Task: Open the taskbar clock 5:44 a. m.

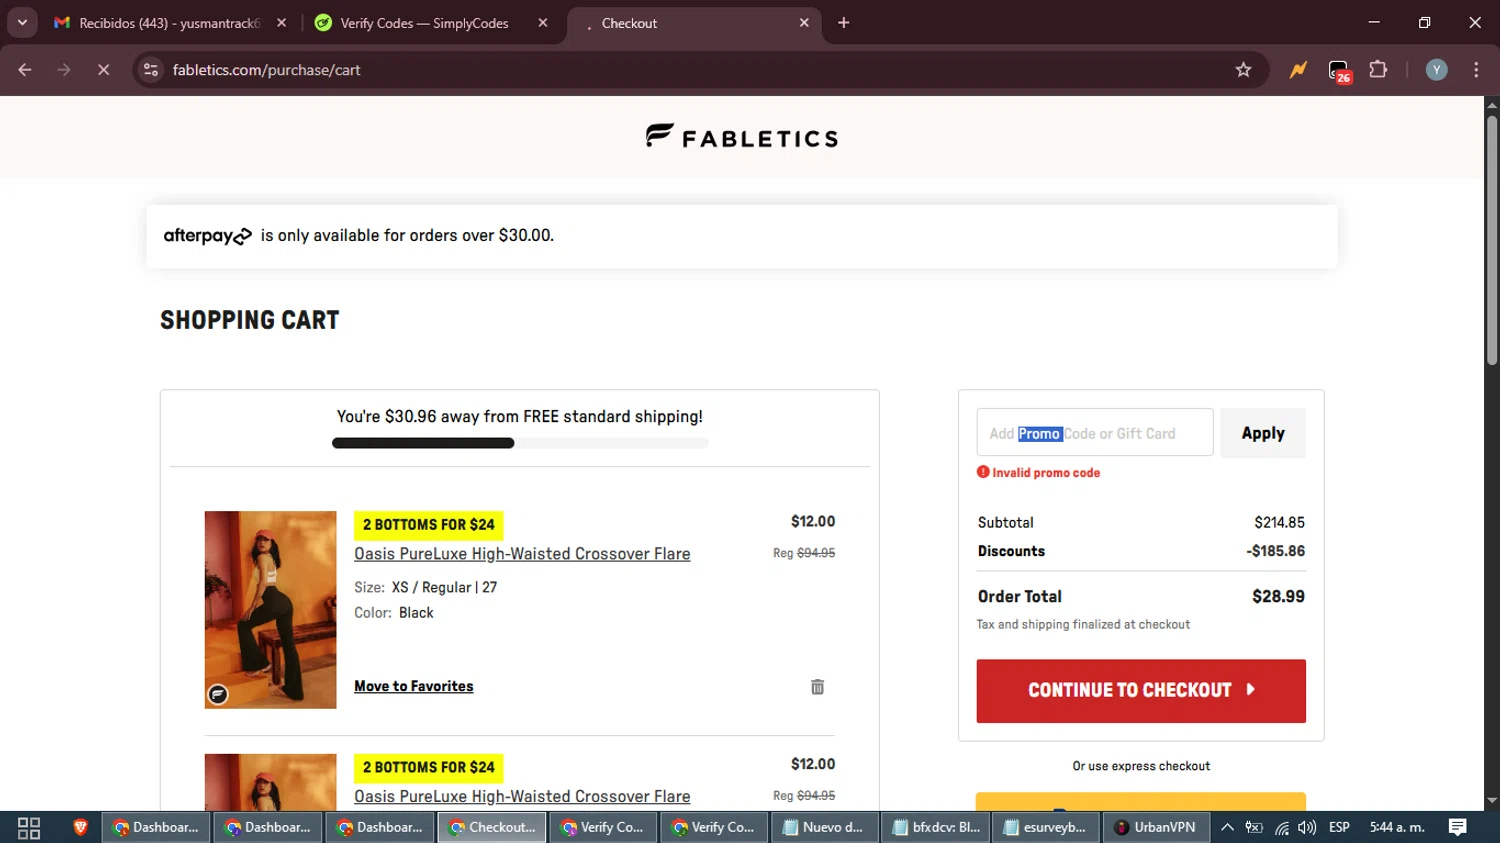Action: (x=1397, y=827)
